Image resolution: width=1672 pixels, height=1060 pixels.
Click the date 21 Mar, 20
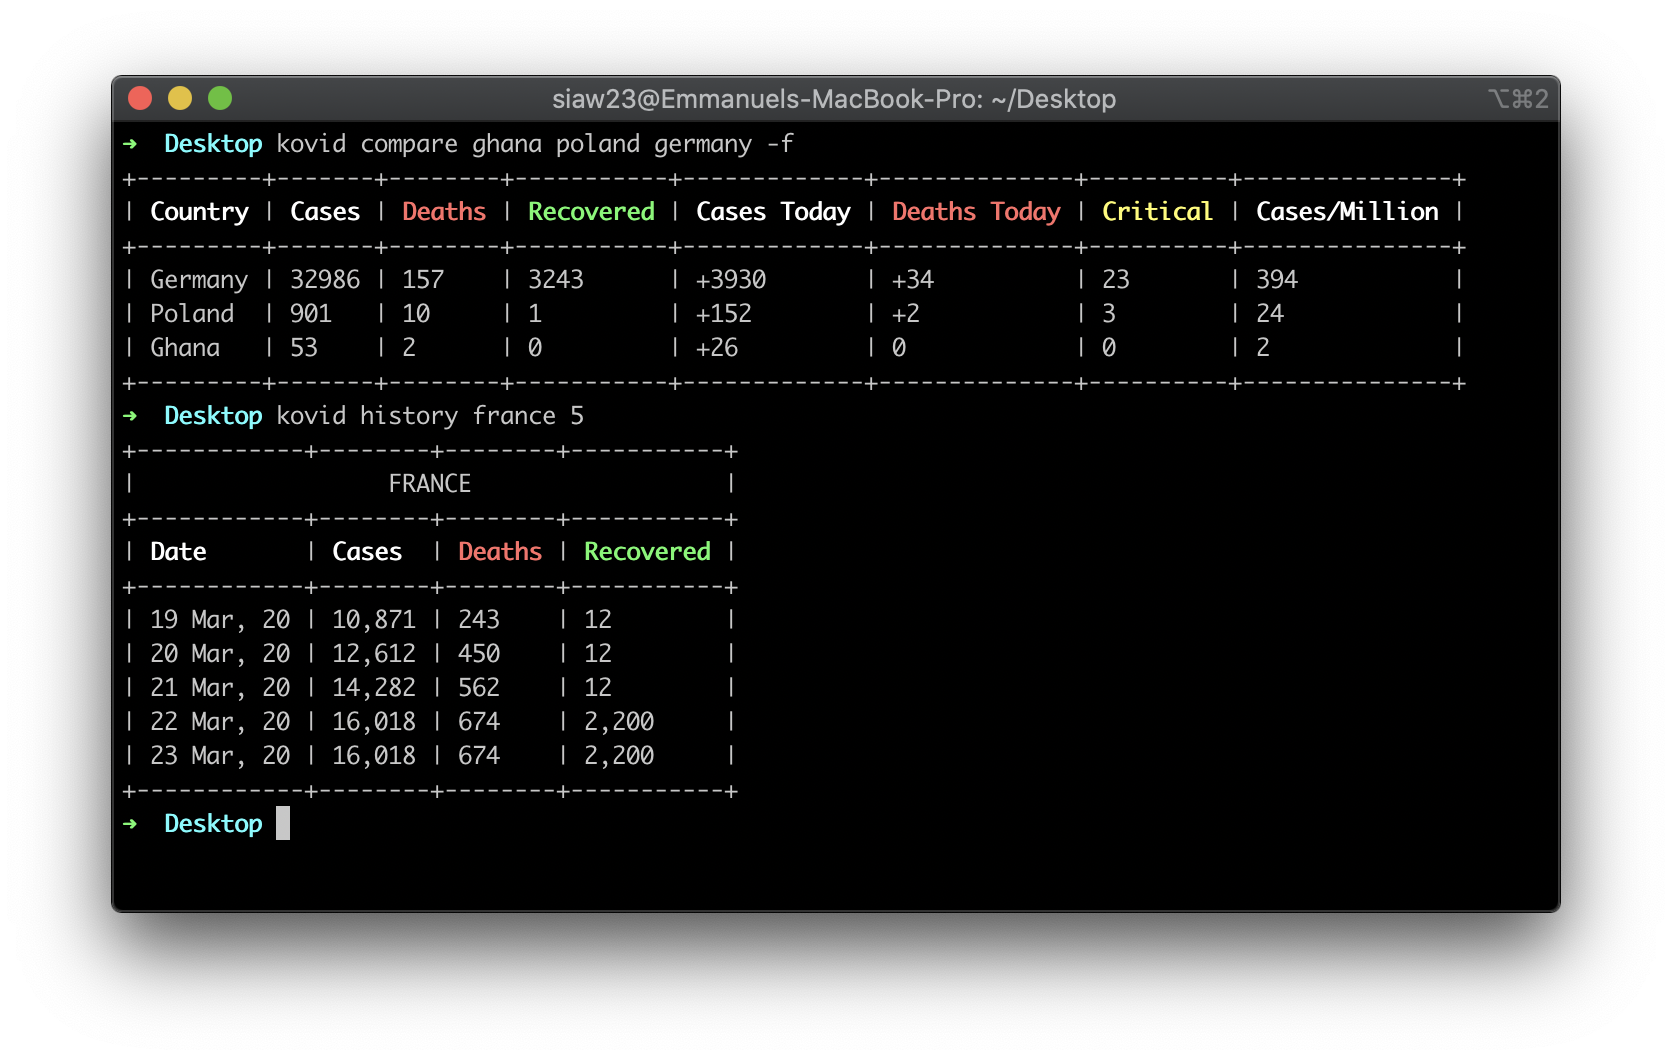[x=220, y=688]
